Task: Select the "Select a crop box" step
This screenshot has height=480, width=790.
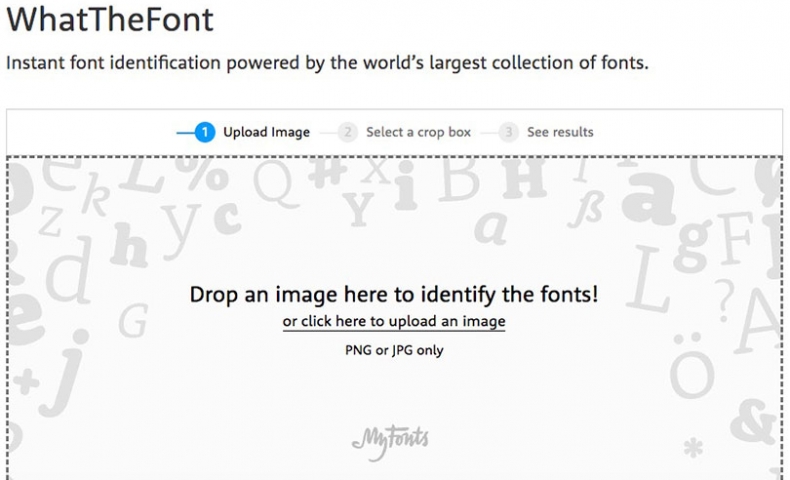Action: [x=417, y=132]
